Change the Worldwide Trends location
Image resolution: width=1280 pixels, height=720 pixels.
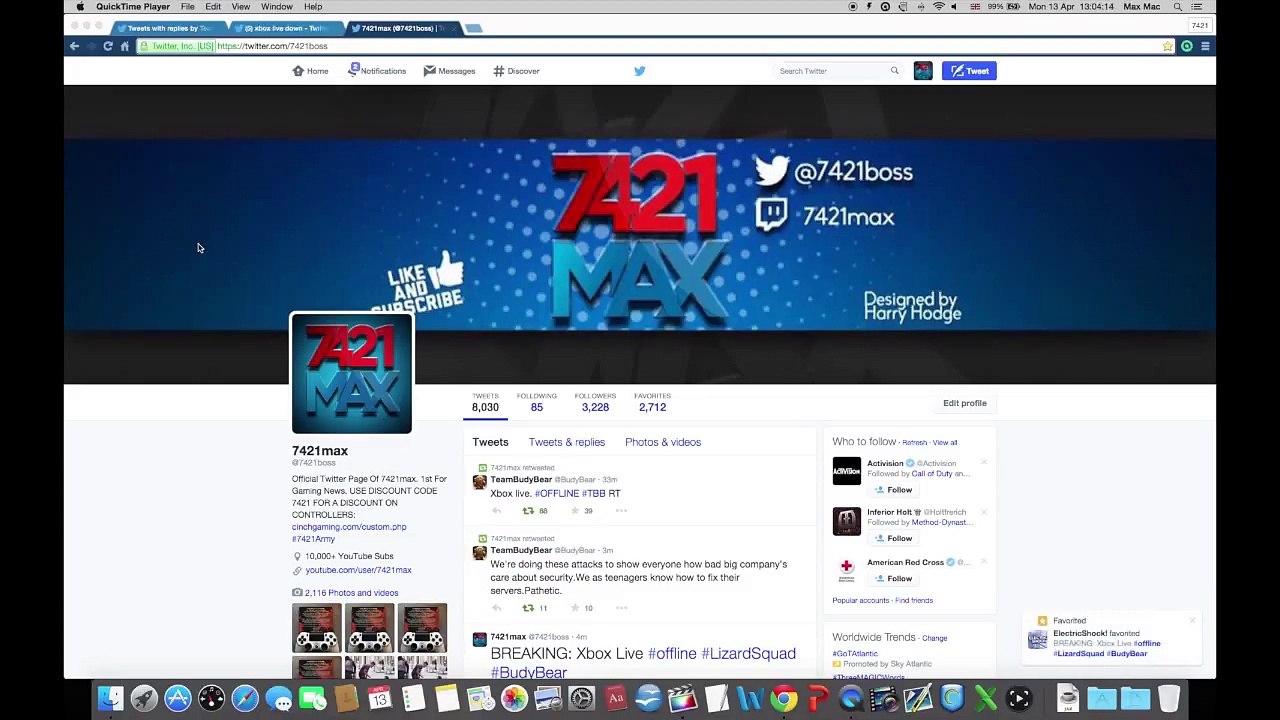(934, 638)
